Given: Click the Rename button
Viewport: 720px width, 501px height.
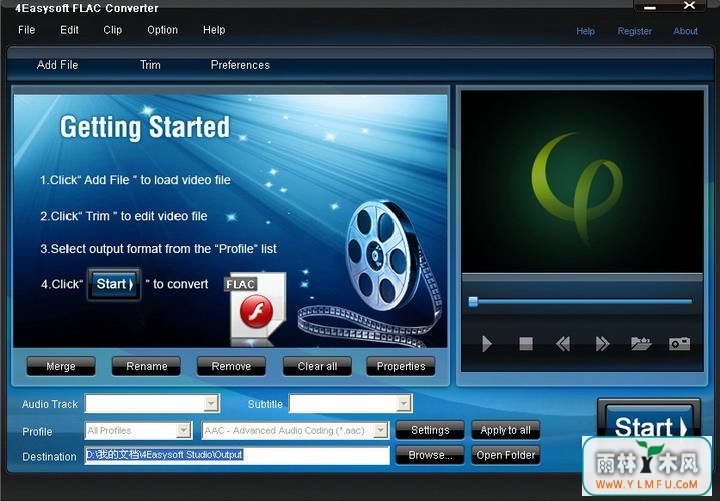Looking at the screenshot, I should click(x=146, y=366).
